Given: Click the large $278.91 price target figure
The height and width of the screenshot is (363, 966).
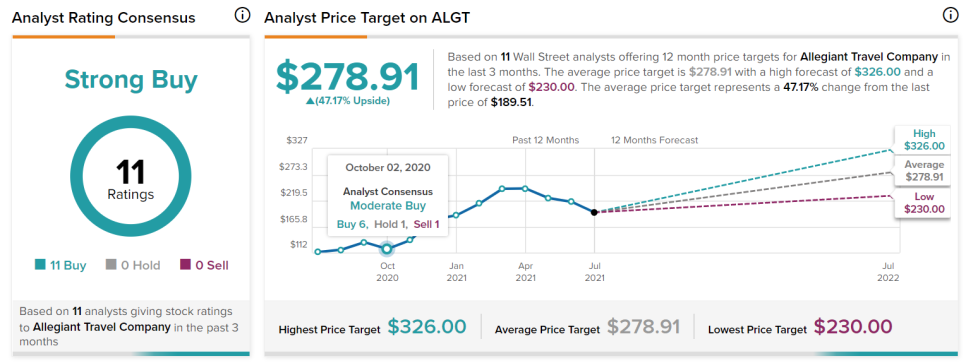Looking at the screenshot, I should coord(347,76).
